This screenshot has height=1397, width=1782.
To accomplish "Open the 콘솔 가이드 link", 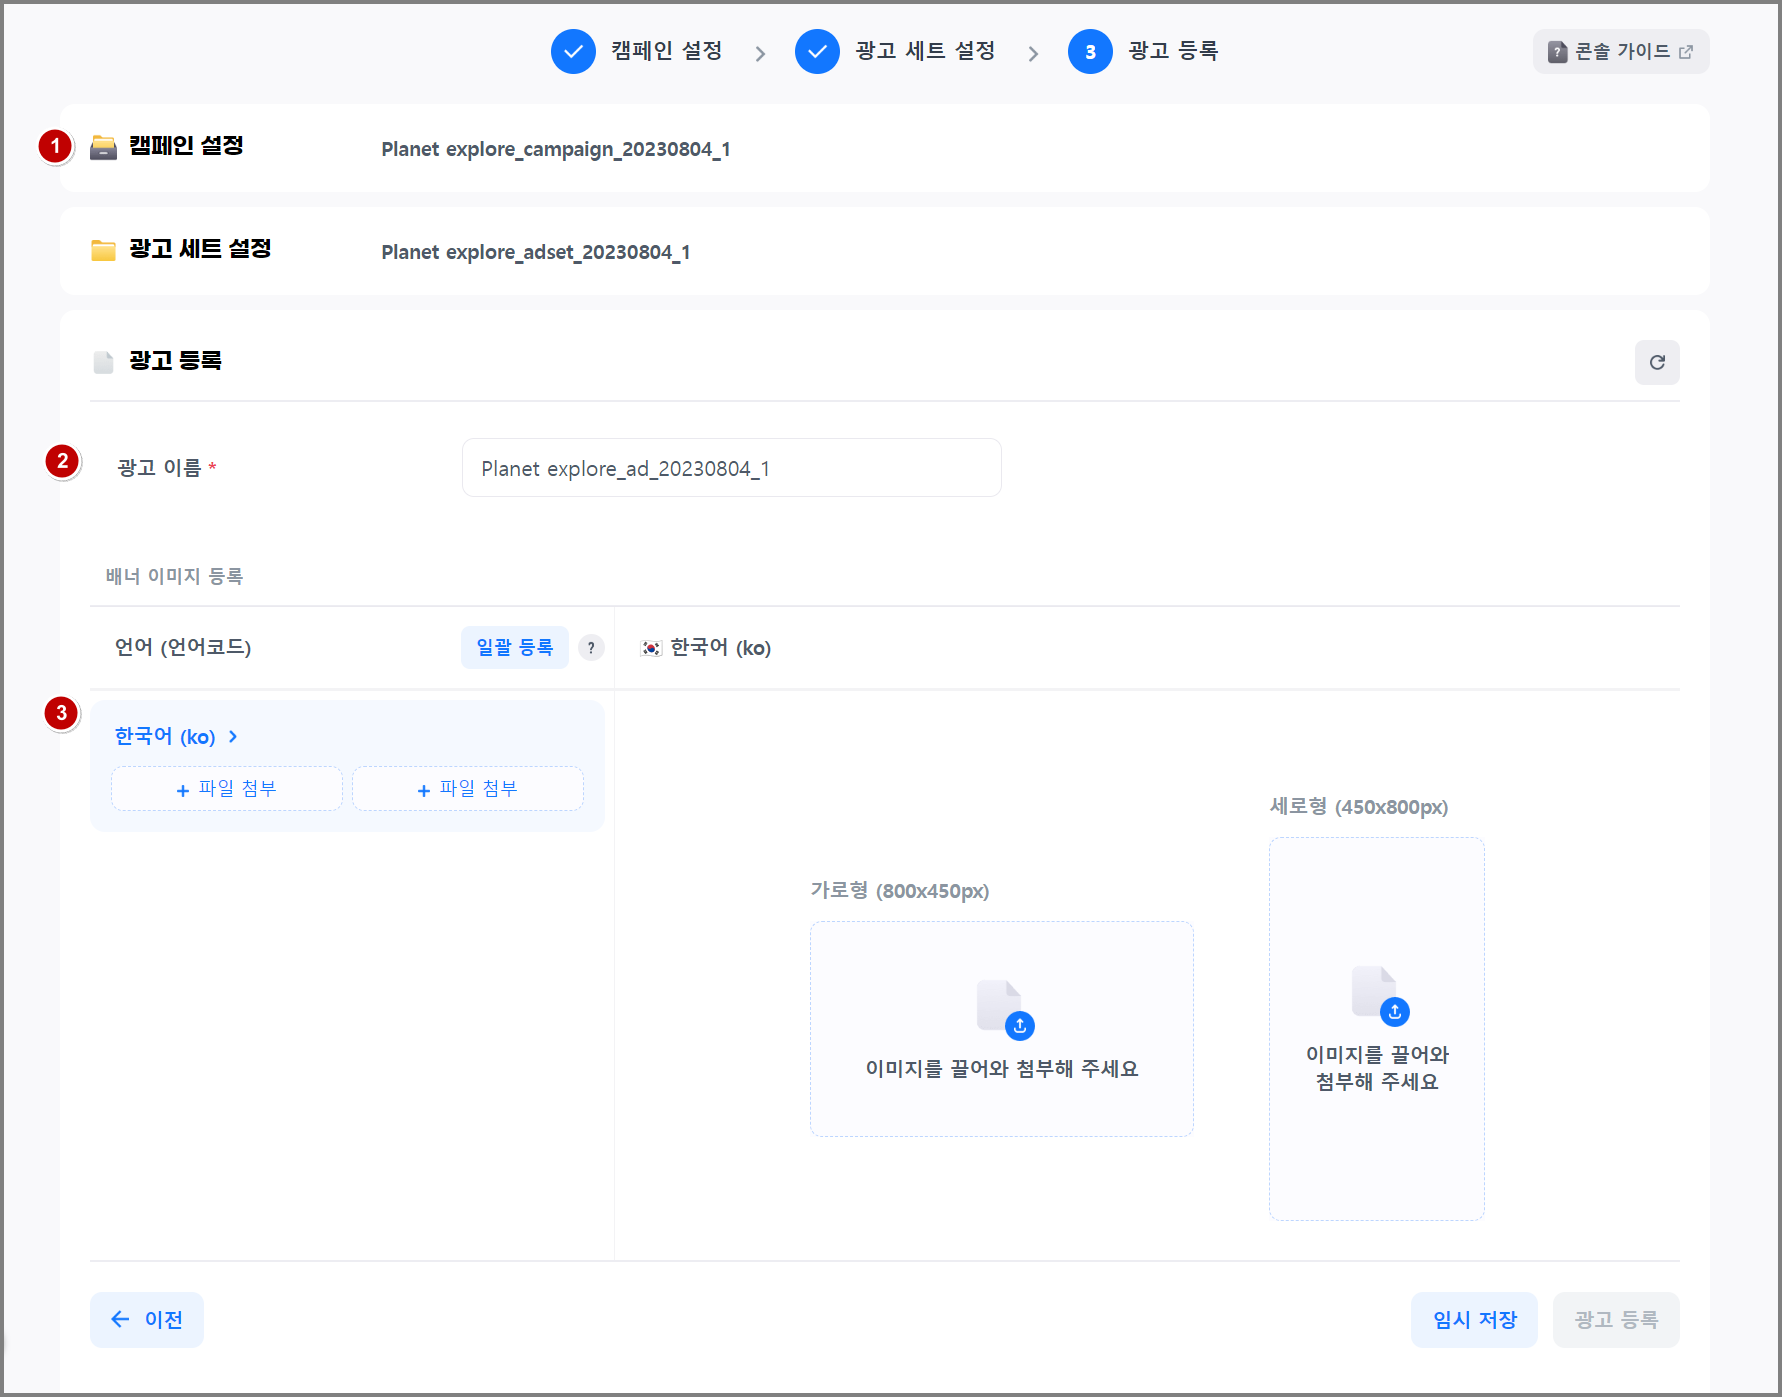I will pos(1621,51).
